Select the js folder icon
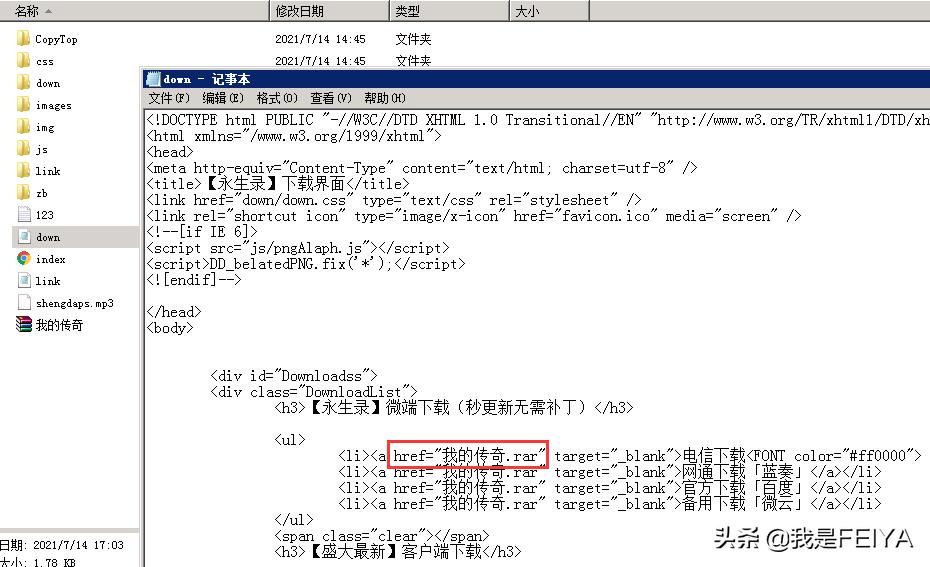 (x=24, y=149)
